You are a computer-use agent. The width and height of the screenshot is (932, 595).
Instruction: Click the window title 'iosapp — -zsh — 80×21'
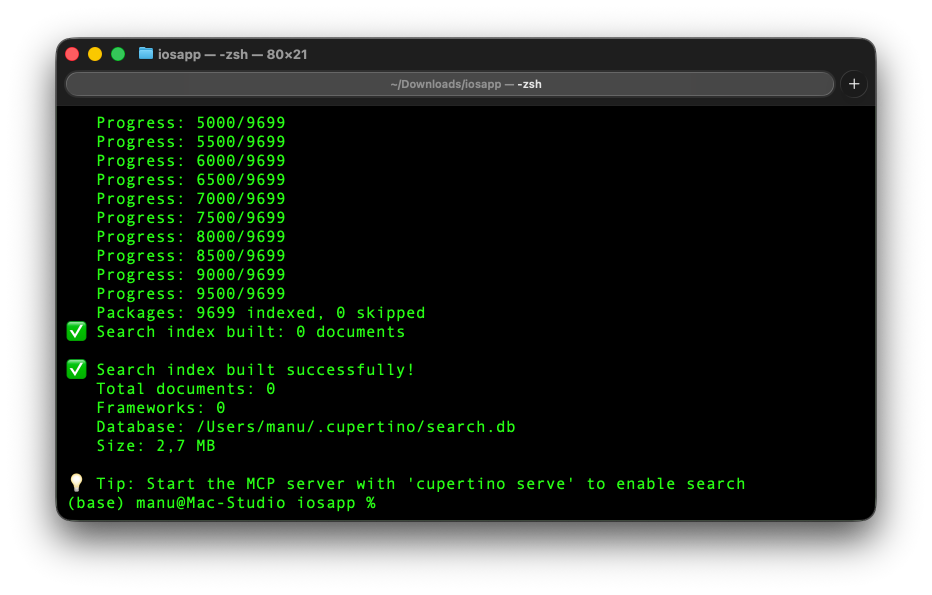pos(232,54)
